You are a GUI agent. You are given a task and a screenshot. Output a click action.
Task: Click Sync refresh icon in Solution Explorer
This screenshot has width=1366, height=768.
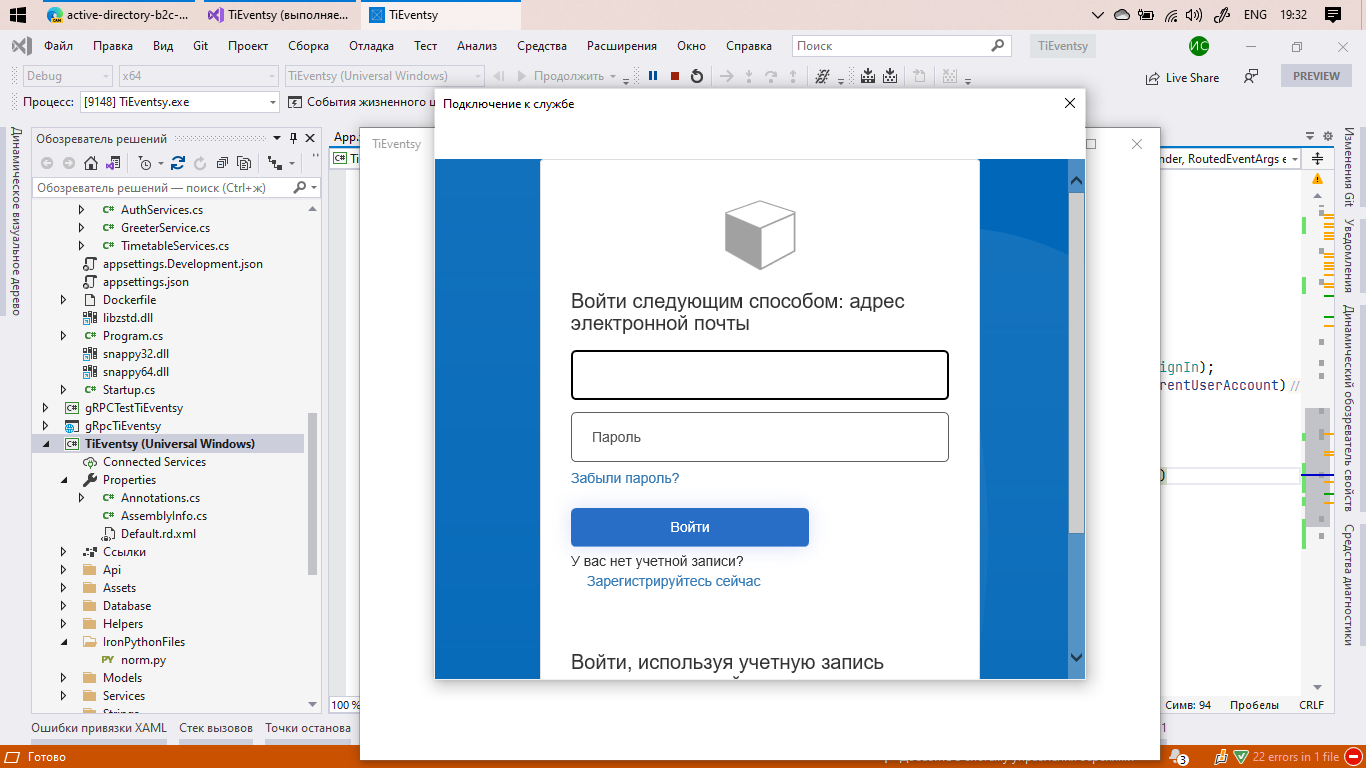coord(178,163)
